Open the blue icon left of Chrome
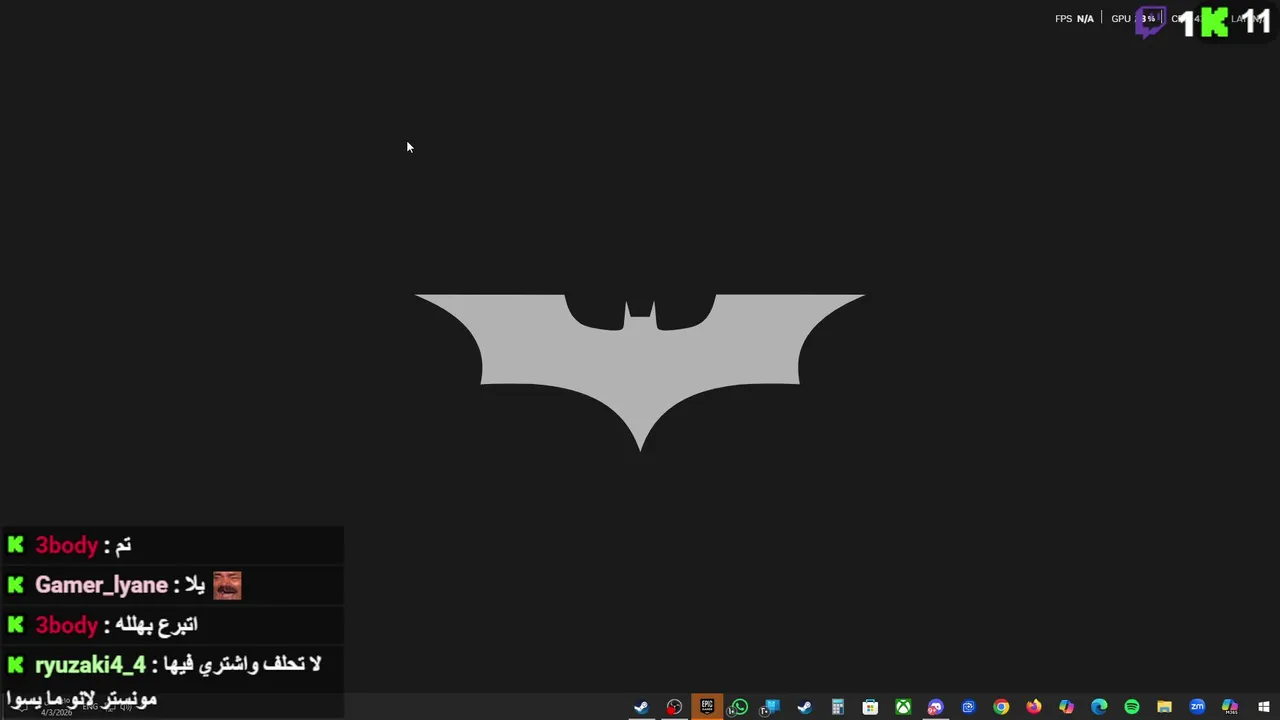The height and width of the screenshot is (720, 1280). click(968, 707)
